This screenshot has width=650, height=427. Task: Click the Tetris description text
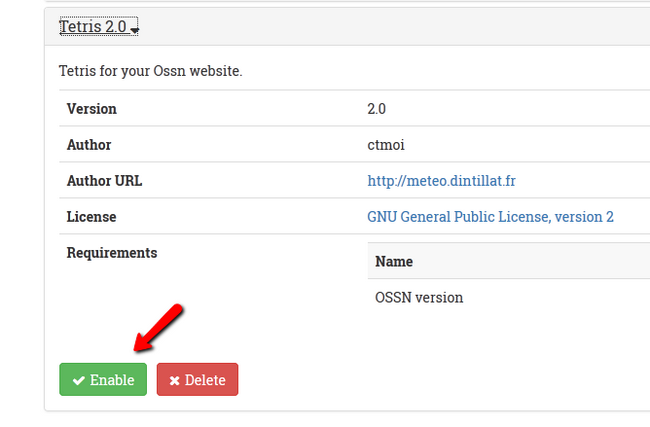(150, 71)
